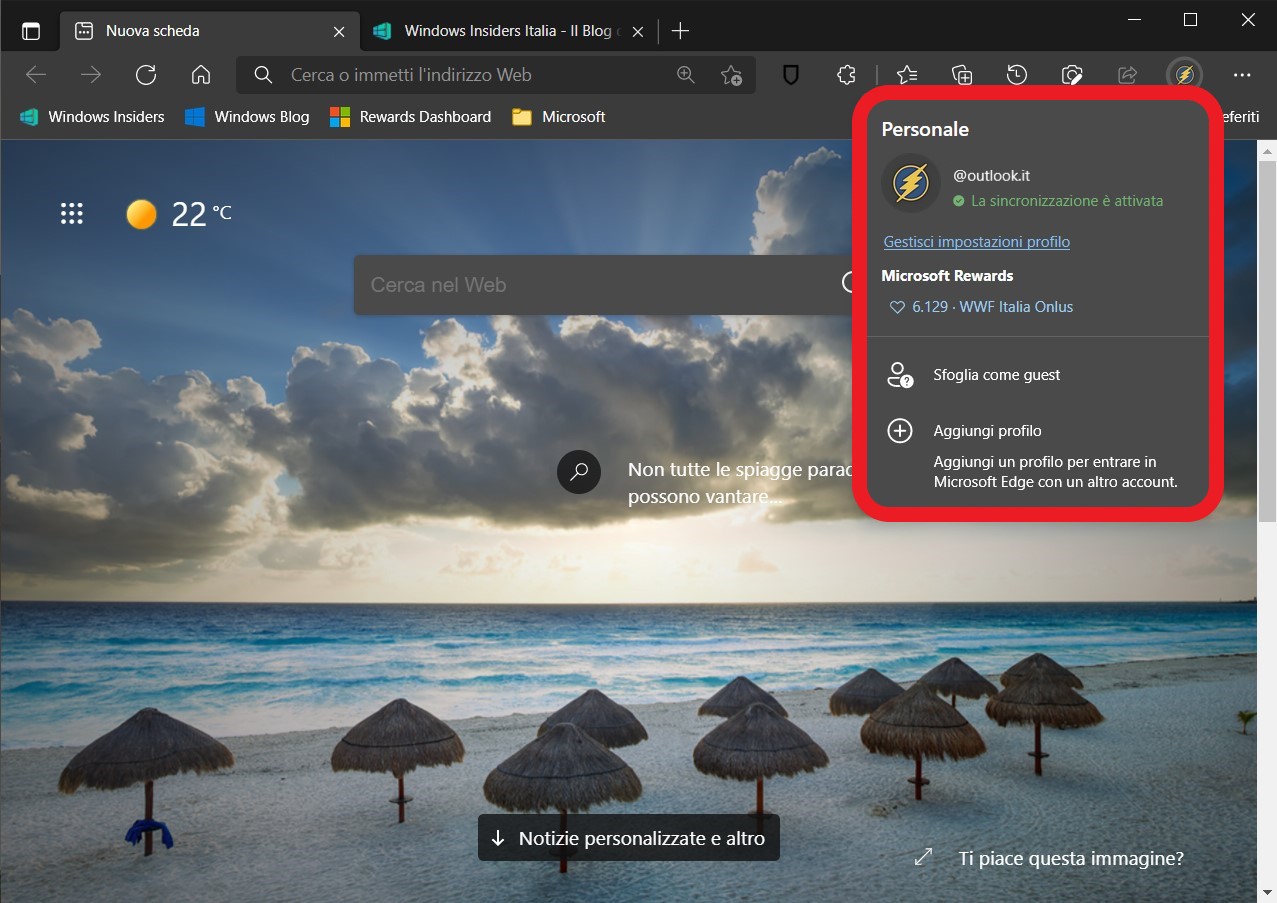Click the lightning avatar in profile flyout
The height and width of the screenshot is (903, 1277).
tap(911, 183)
